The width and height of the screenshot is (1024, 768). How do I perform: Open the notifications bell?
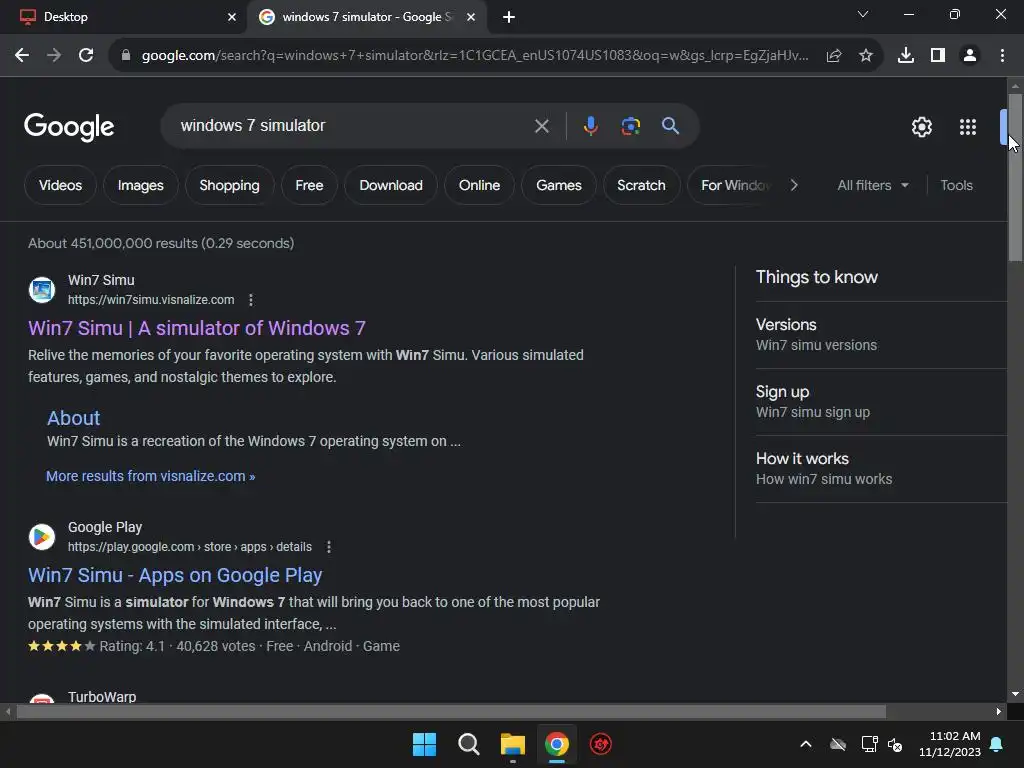pos(997,744)
